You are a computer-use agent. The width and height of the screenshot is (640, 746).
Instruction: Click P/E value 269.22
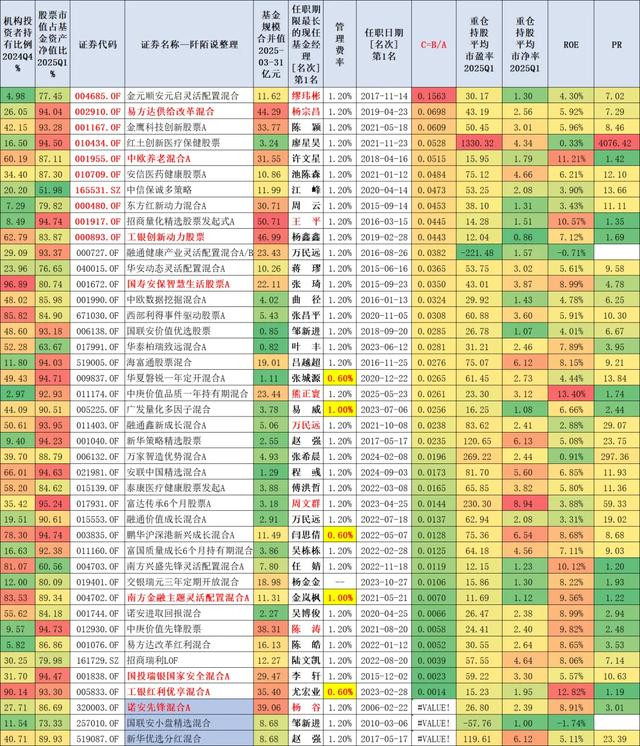[479, 457]
